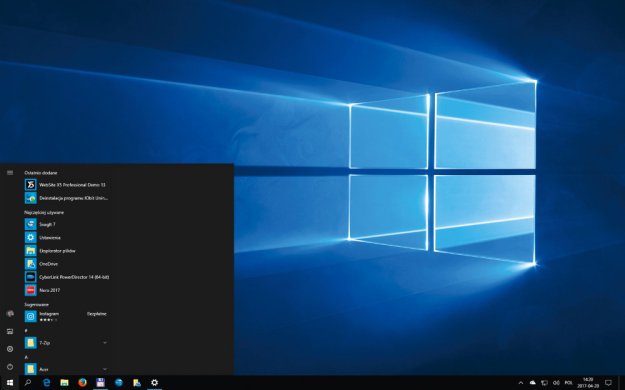
Task: Open File Explorer from the taskbar
Action: point(64,383)
